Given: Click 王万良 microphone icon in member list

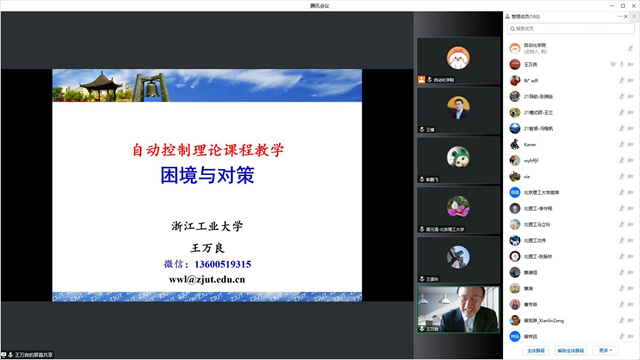Looking at the screenshot, I should (622, 64).
